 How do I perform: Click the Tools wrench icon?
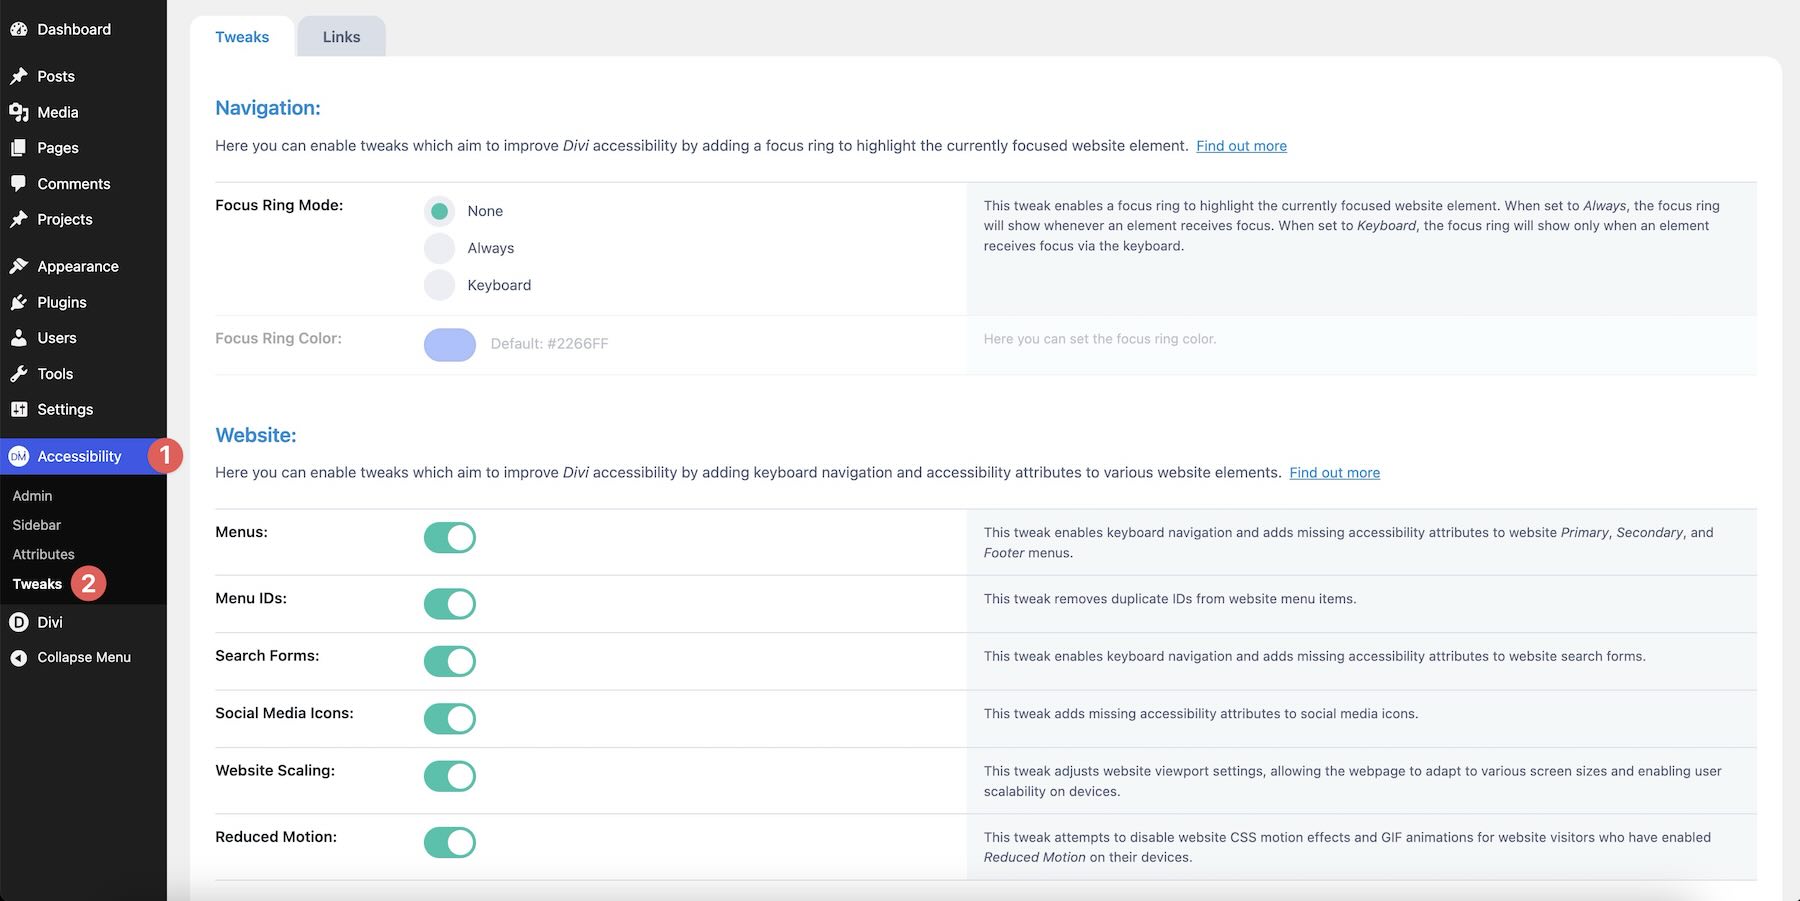[19, 374]
